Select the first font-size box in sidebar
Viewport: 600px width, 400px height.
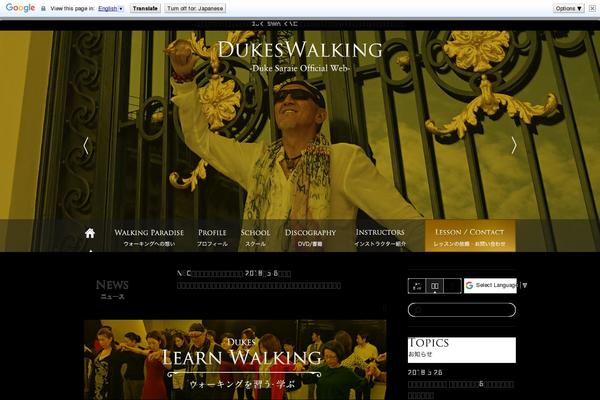point(417,286)
